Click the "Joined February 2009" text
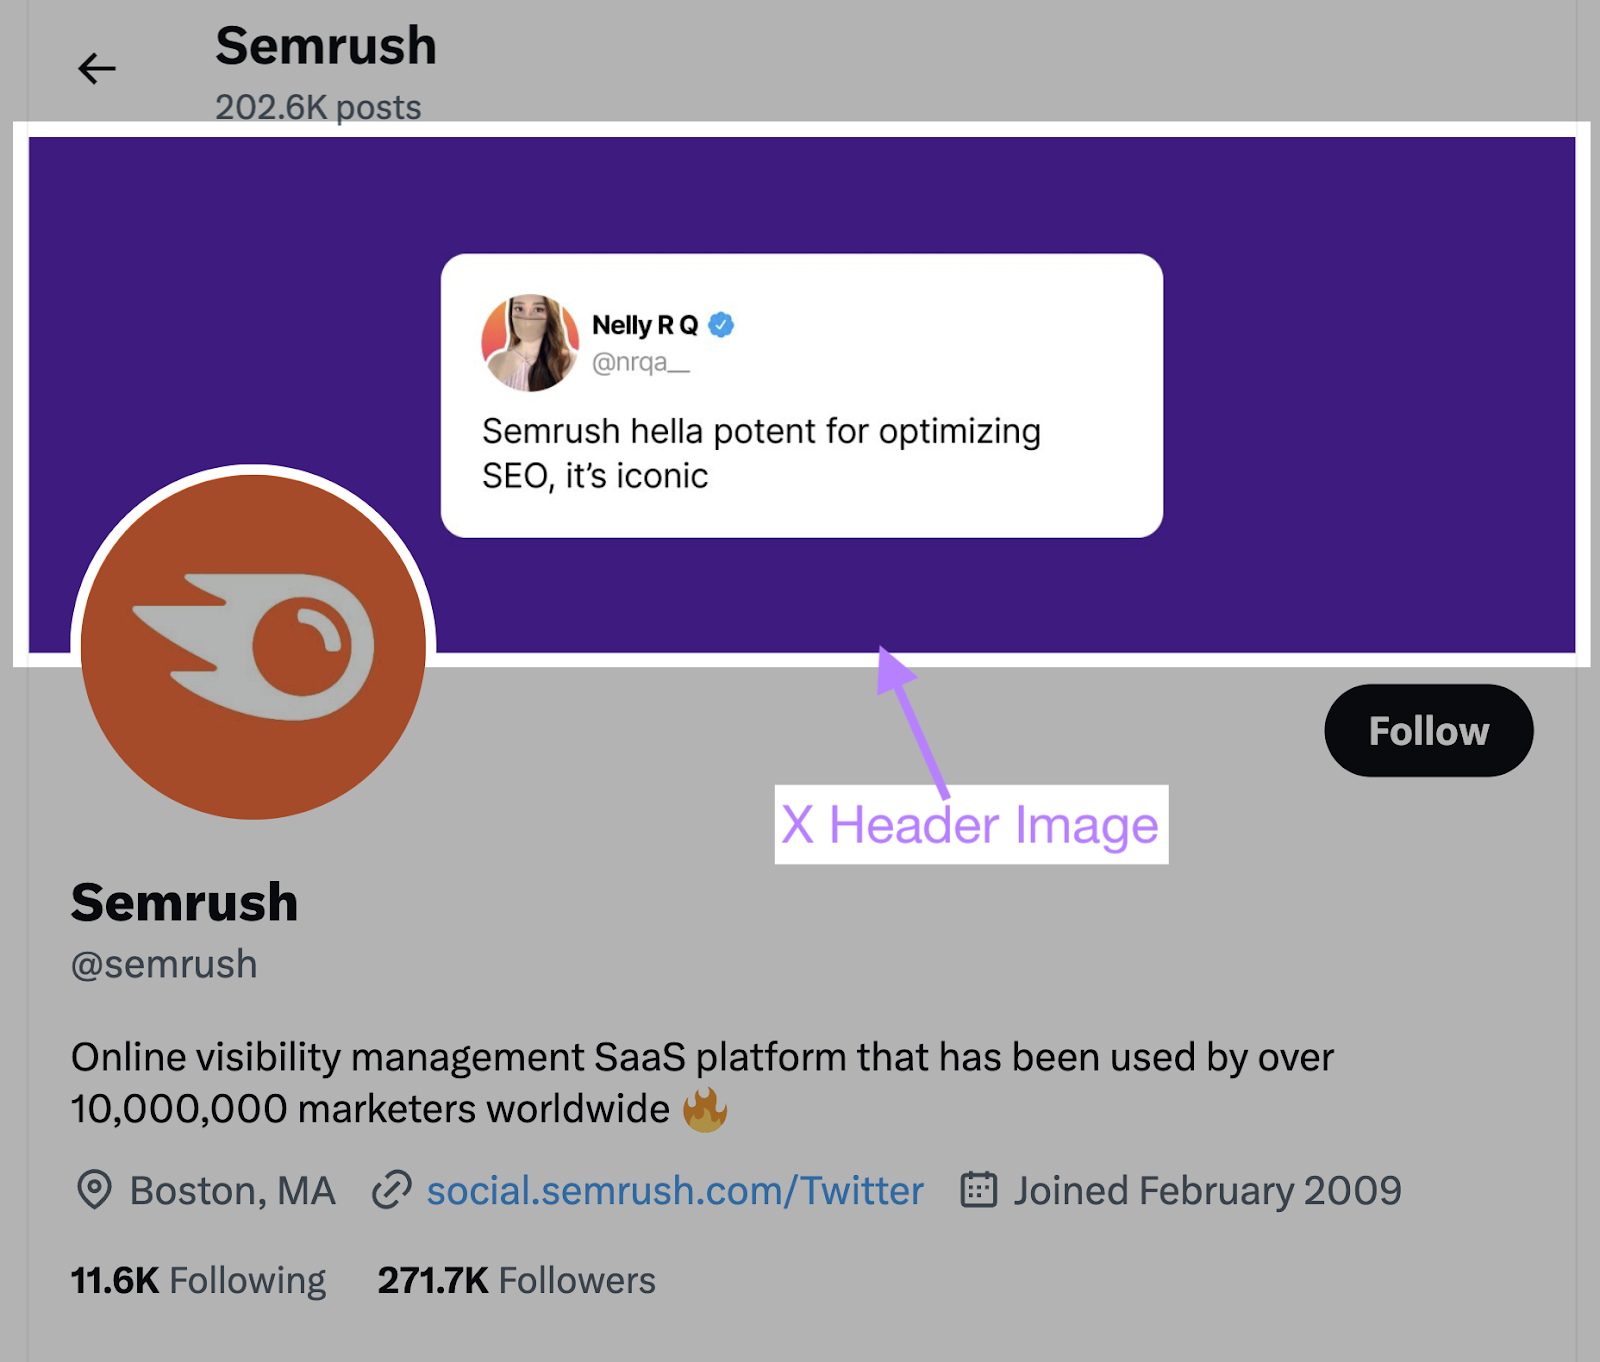Viewport: 1600px width, 1362px height. pos(1207,1190)
